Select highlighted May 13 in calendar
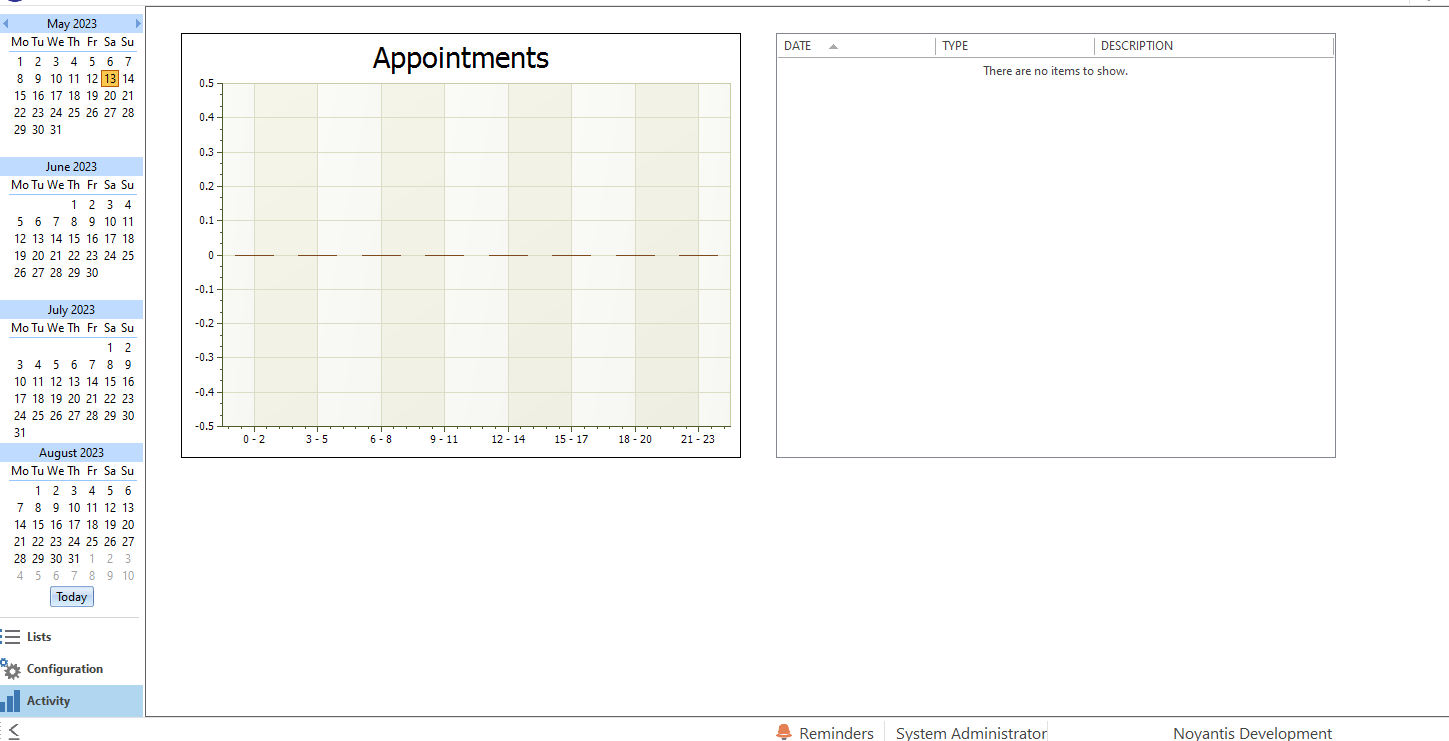The image size is (1449, 741). pos(110,79)
